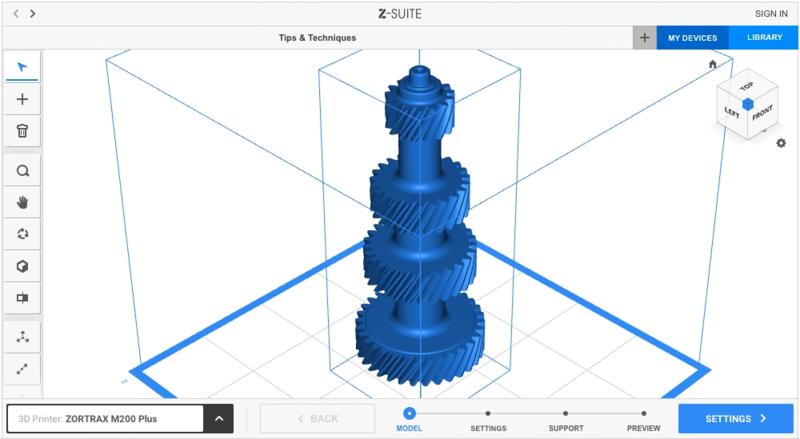Reset view using the home icon
800x439 pixels.
coord(713,64)
